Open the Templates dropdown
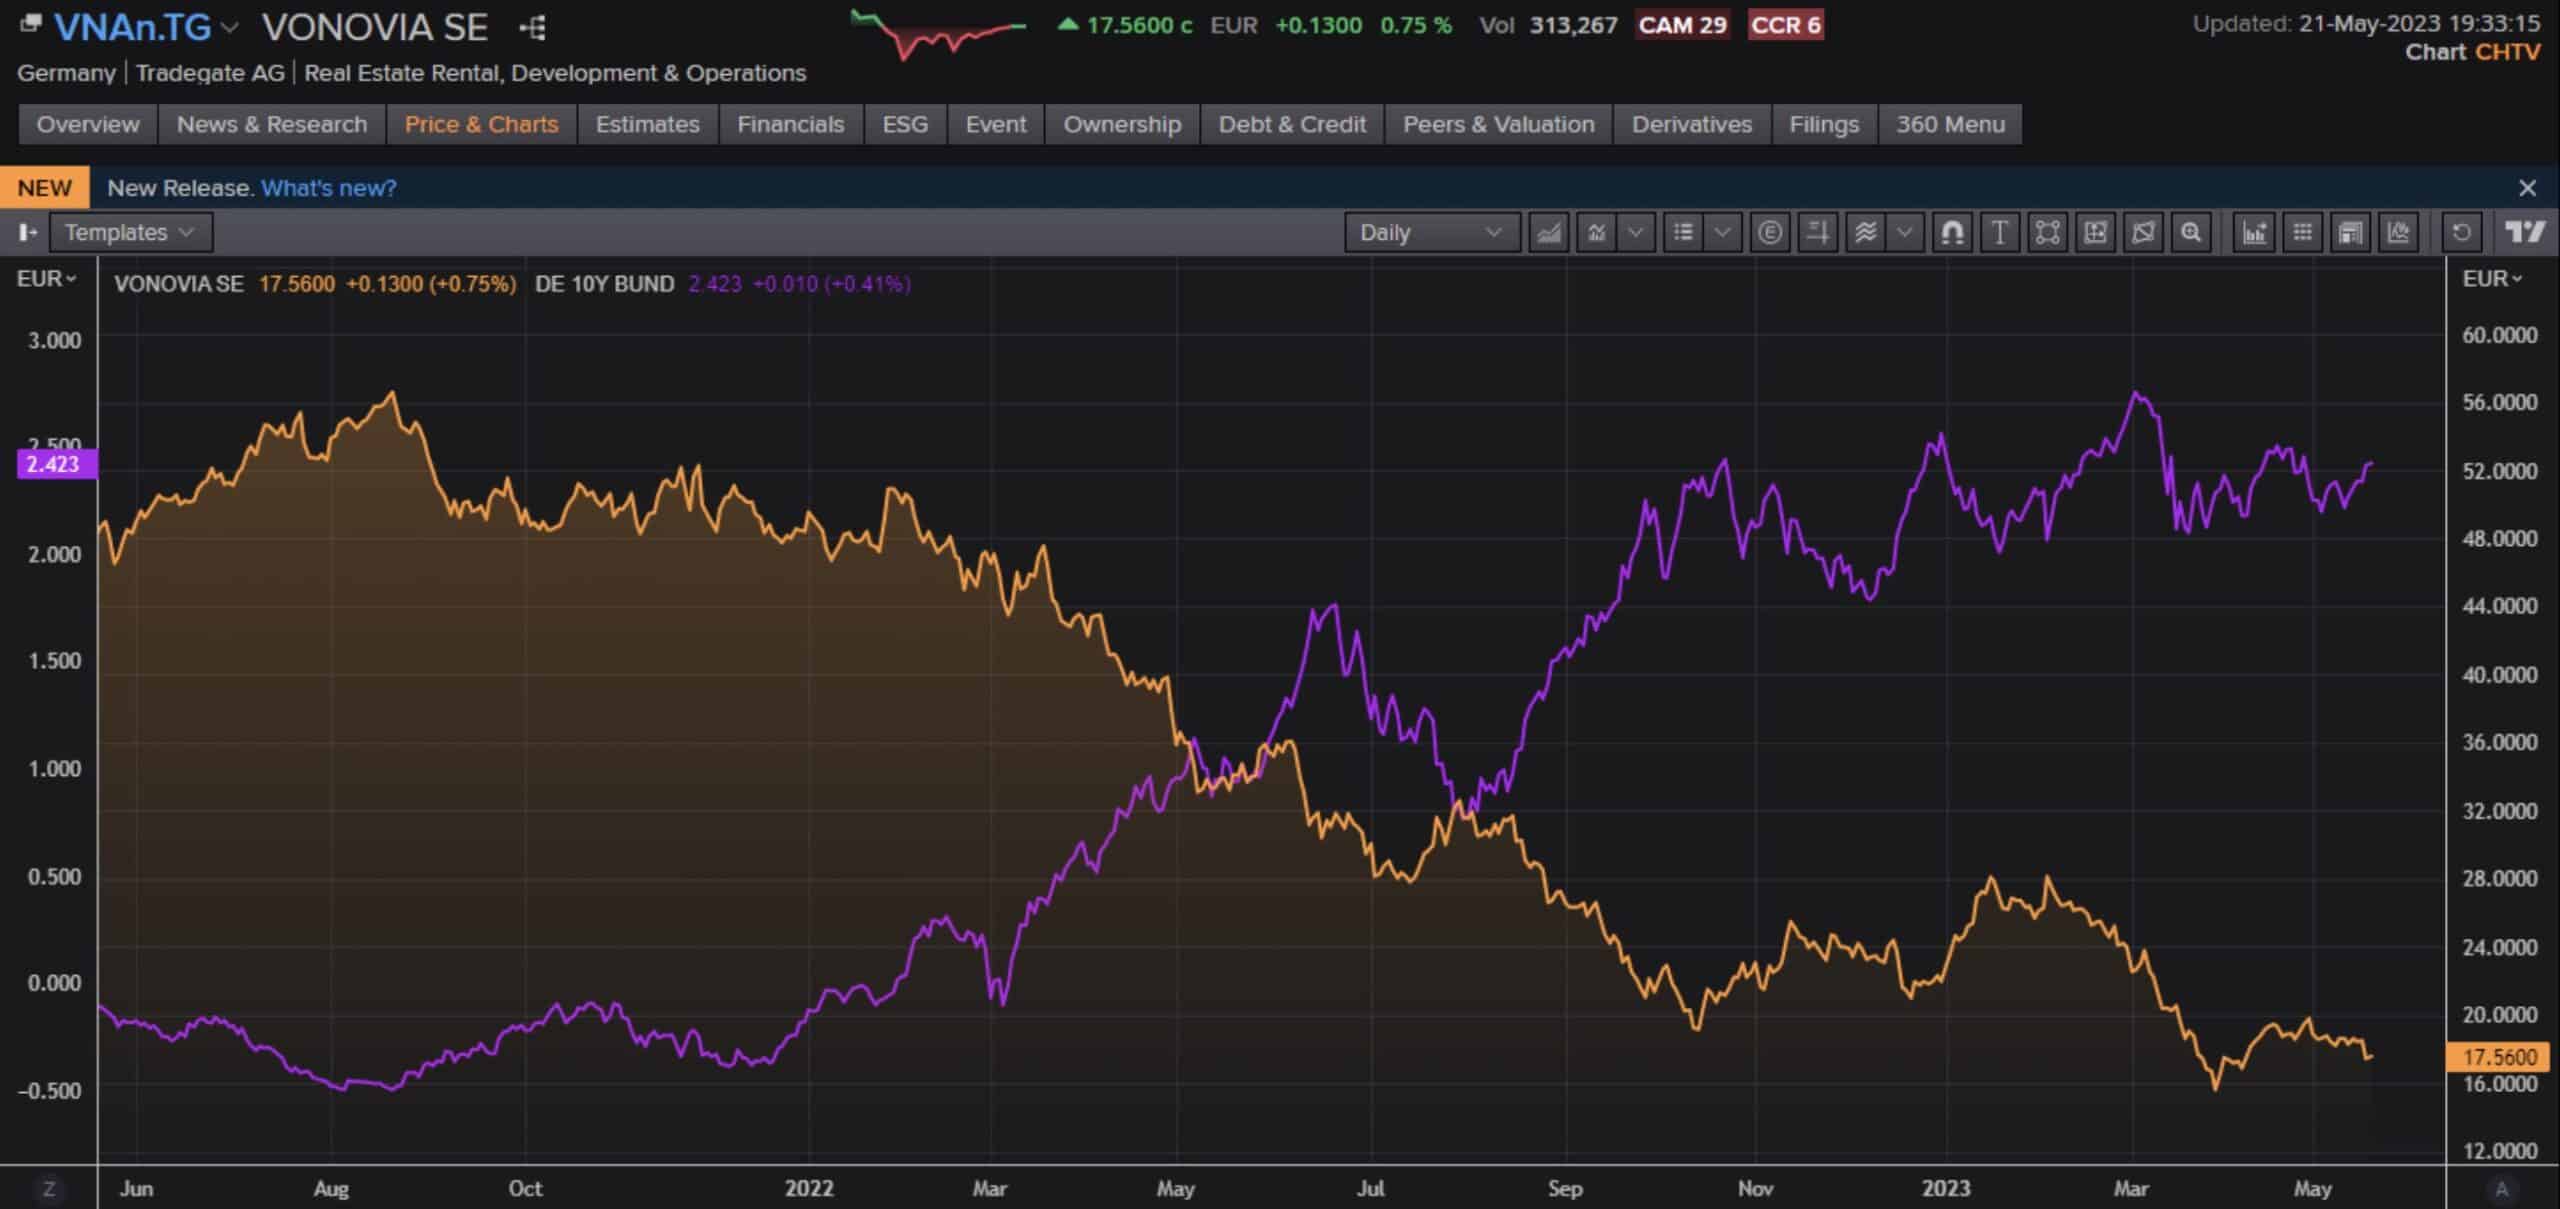 coord(130,232)
